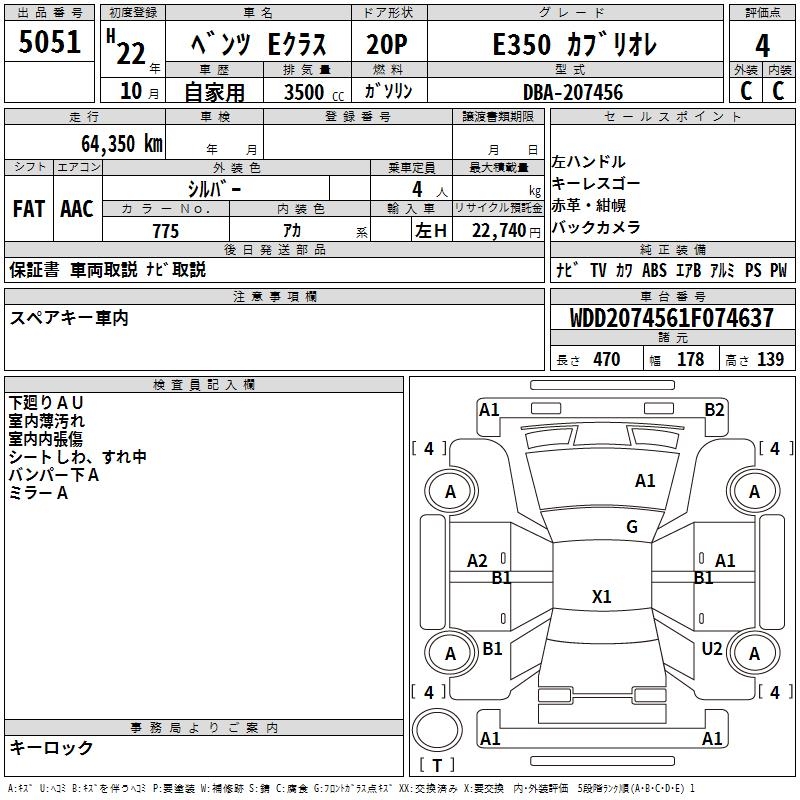Select ナビ取説 in later-shipped parts

click(176, 269)
